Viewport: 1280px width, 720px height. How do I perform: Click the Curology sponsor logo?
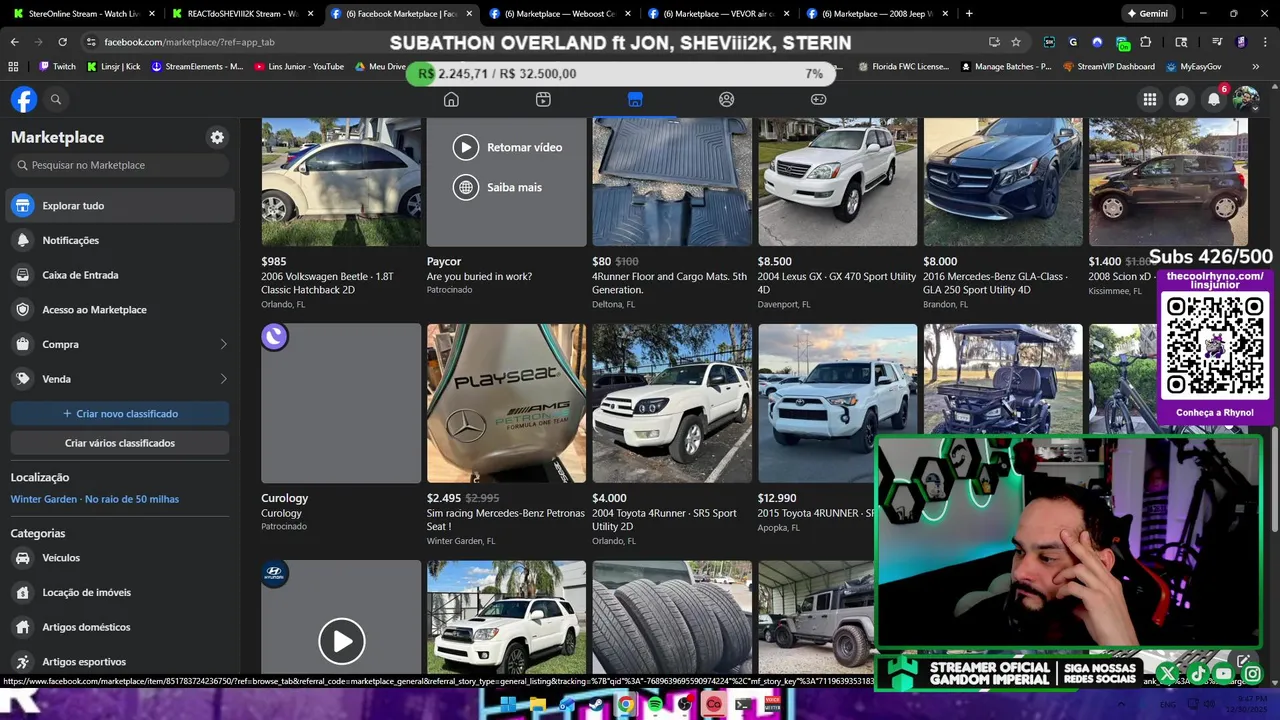(x=274, y=337)
